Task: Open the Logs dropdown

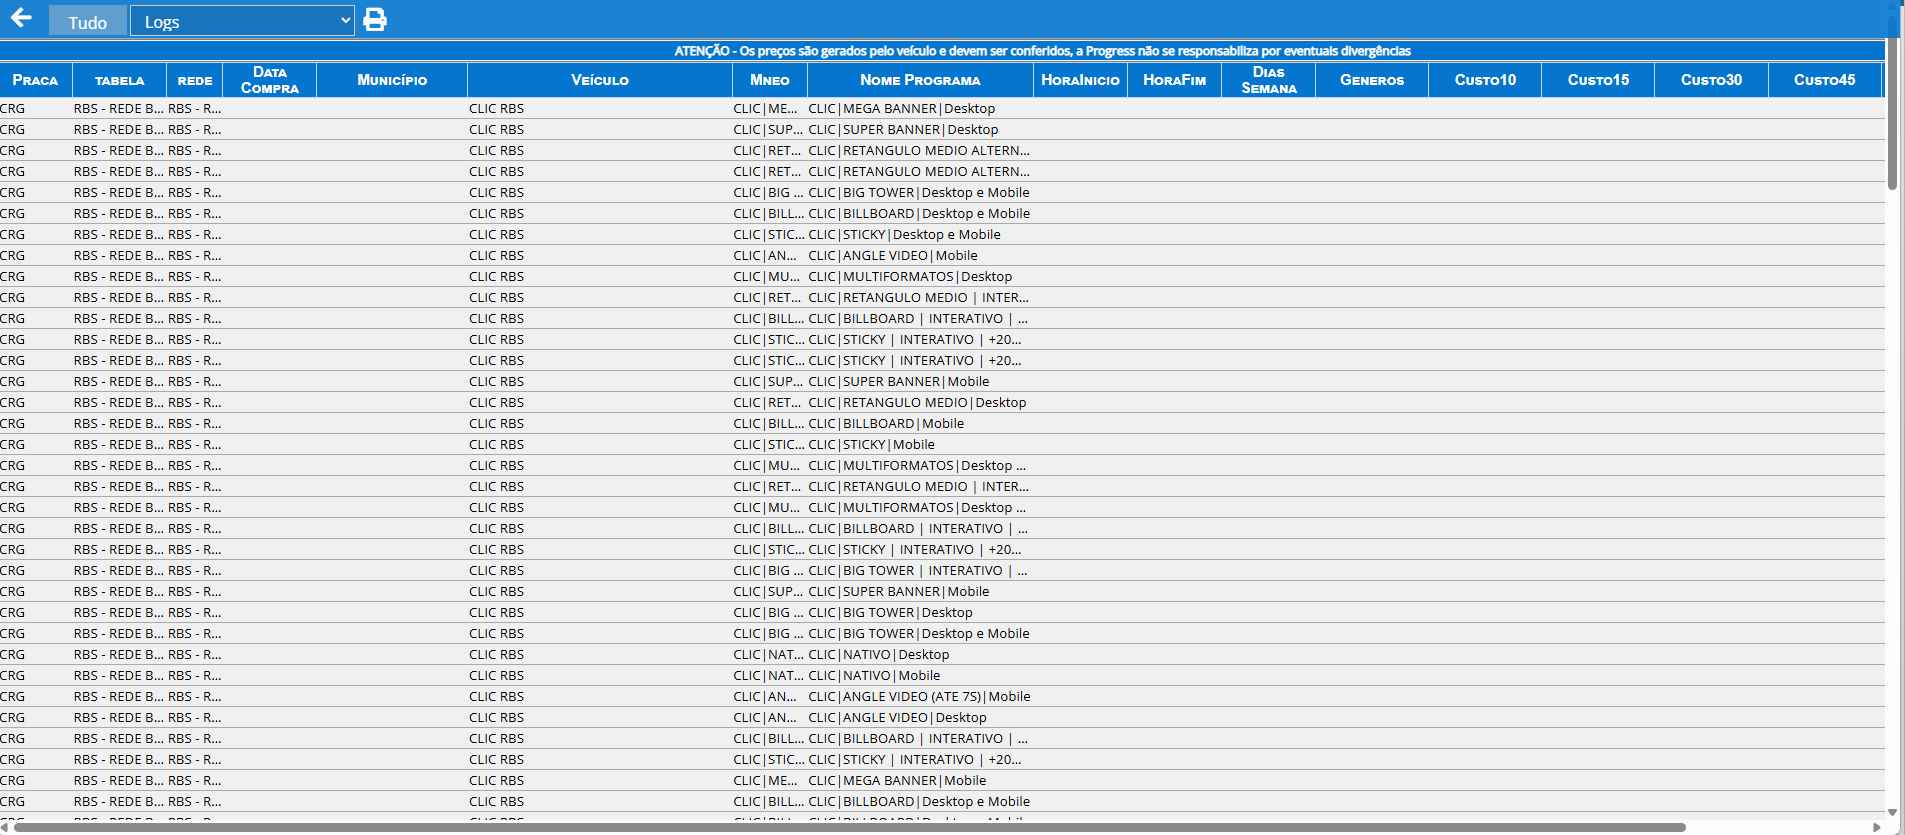Action: pos(242,21)
